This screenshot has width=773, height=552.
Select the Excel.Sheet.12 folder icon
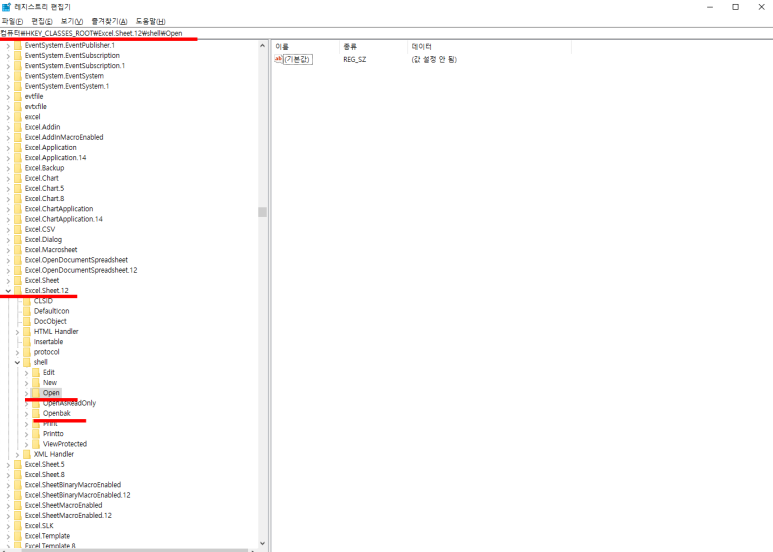(18, 290)
